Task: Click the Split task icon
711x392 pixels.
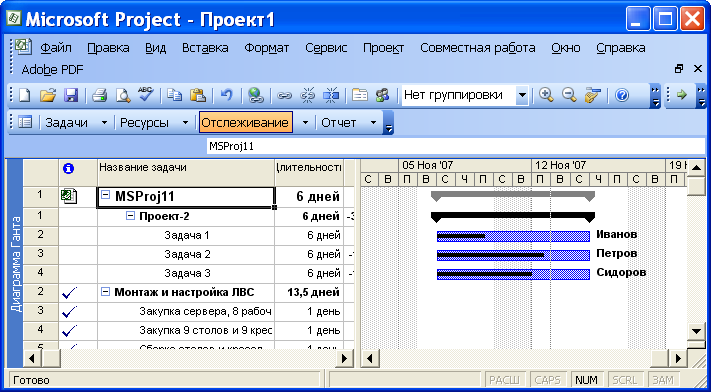Action: click(331, 95)
